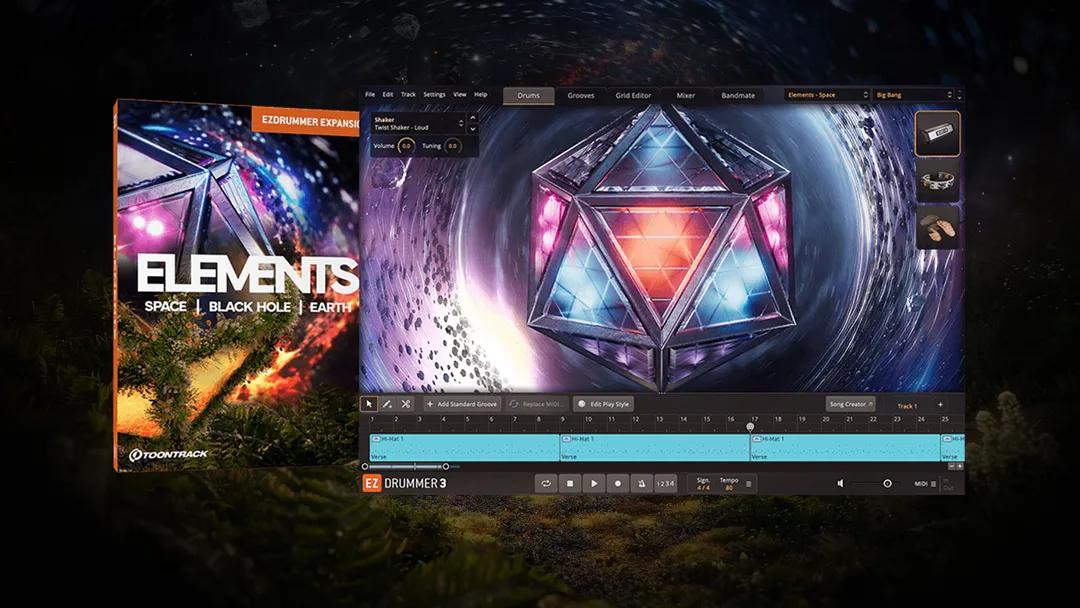Select the scissors split tool
This screenshot has width=1080, height=608.
click(x=405, y=404)
